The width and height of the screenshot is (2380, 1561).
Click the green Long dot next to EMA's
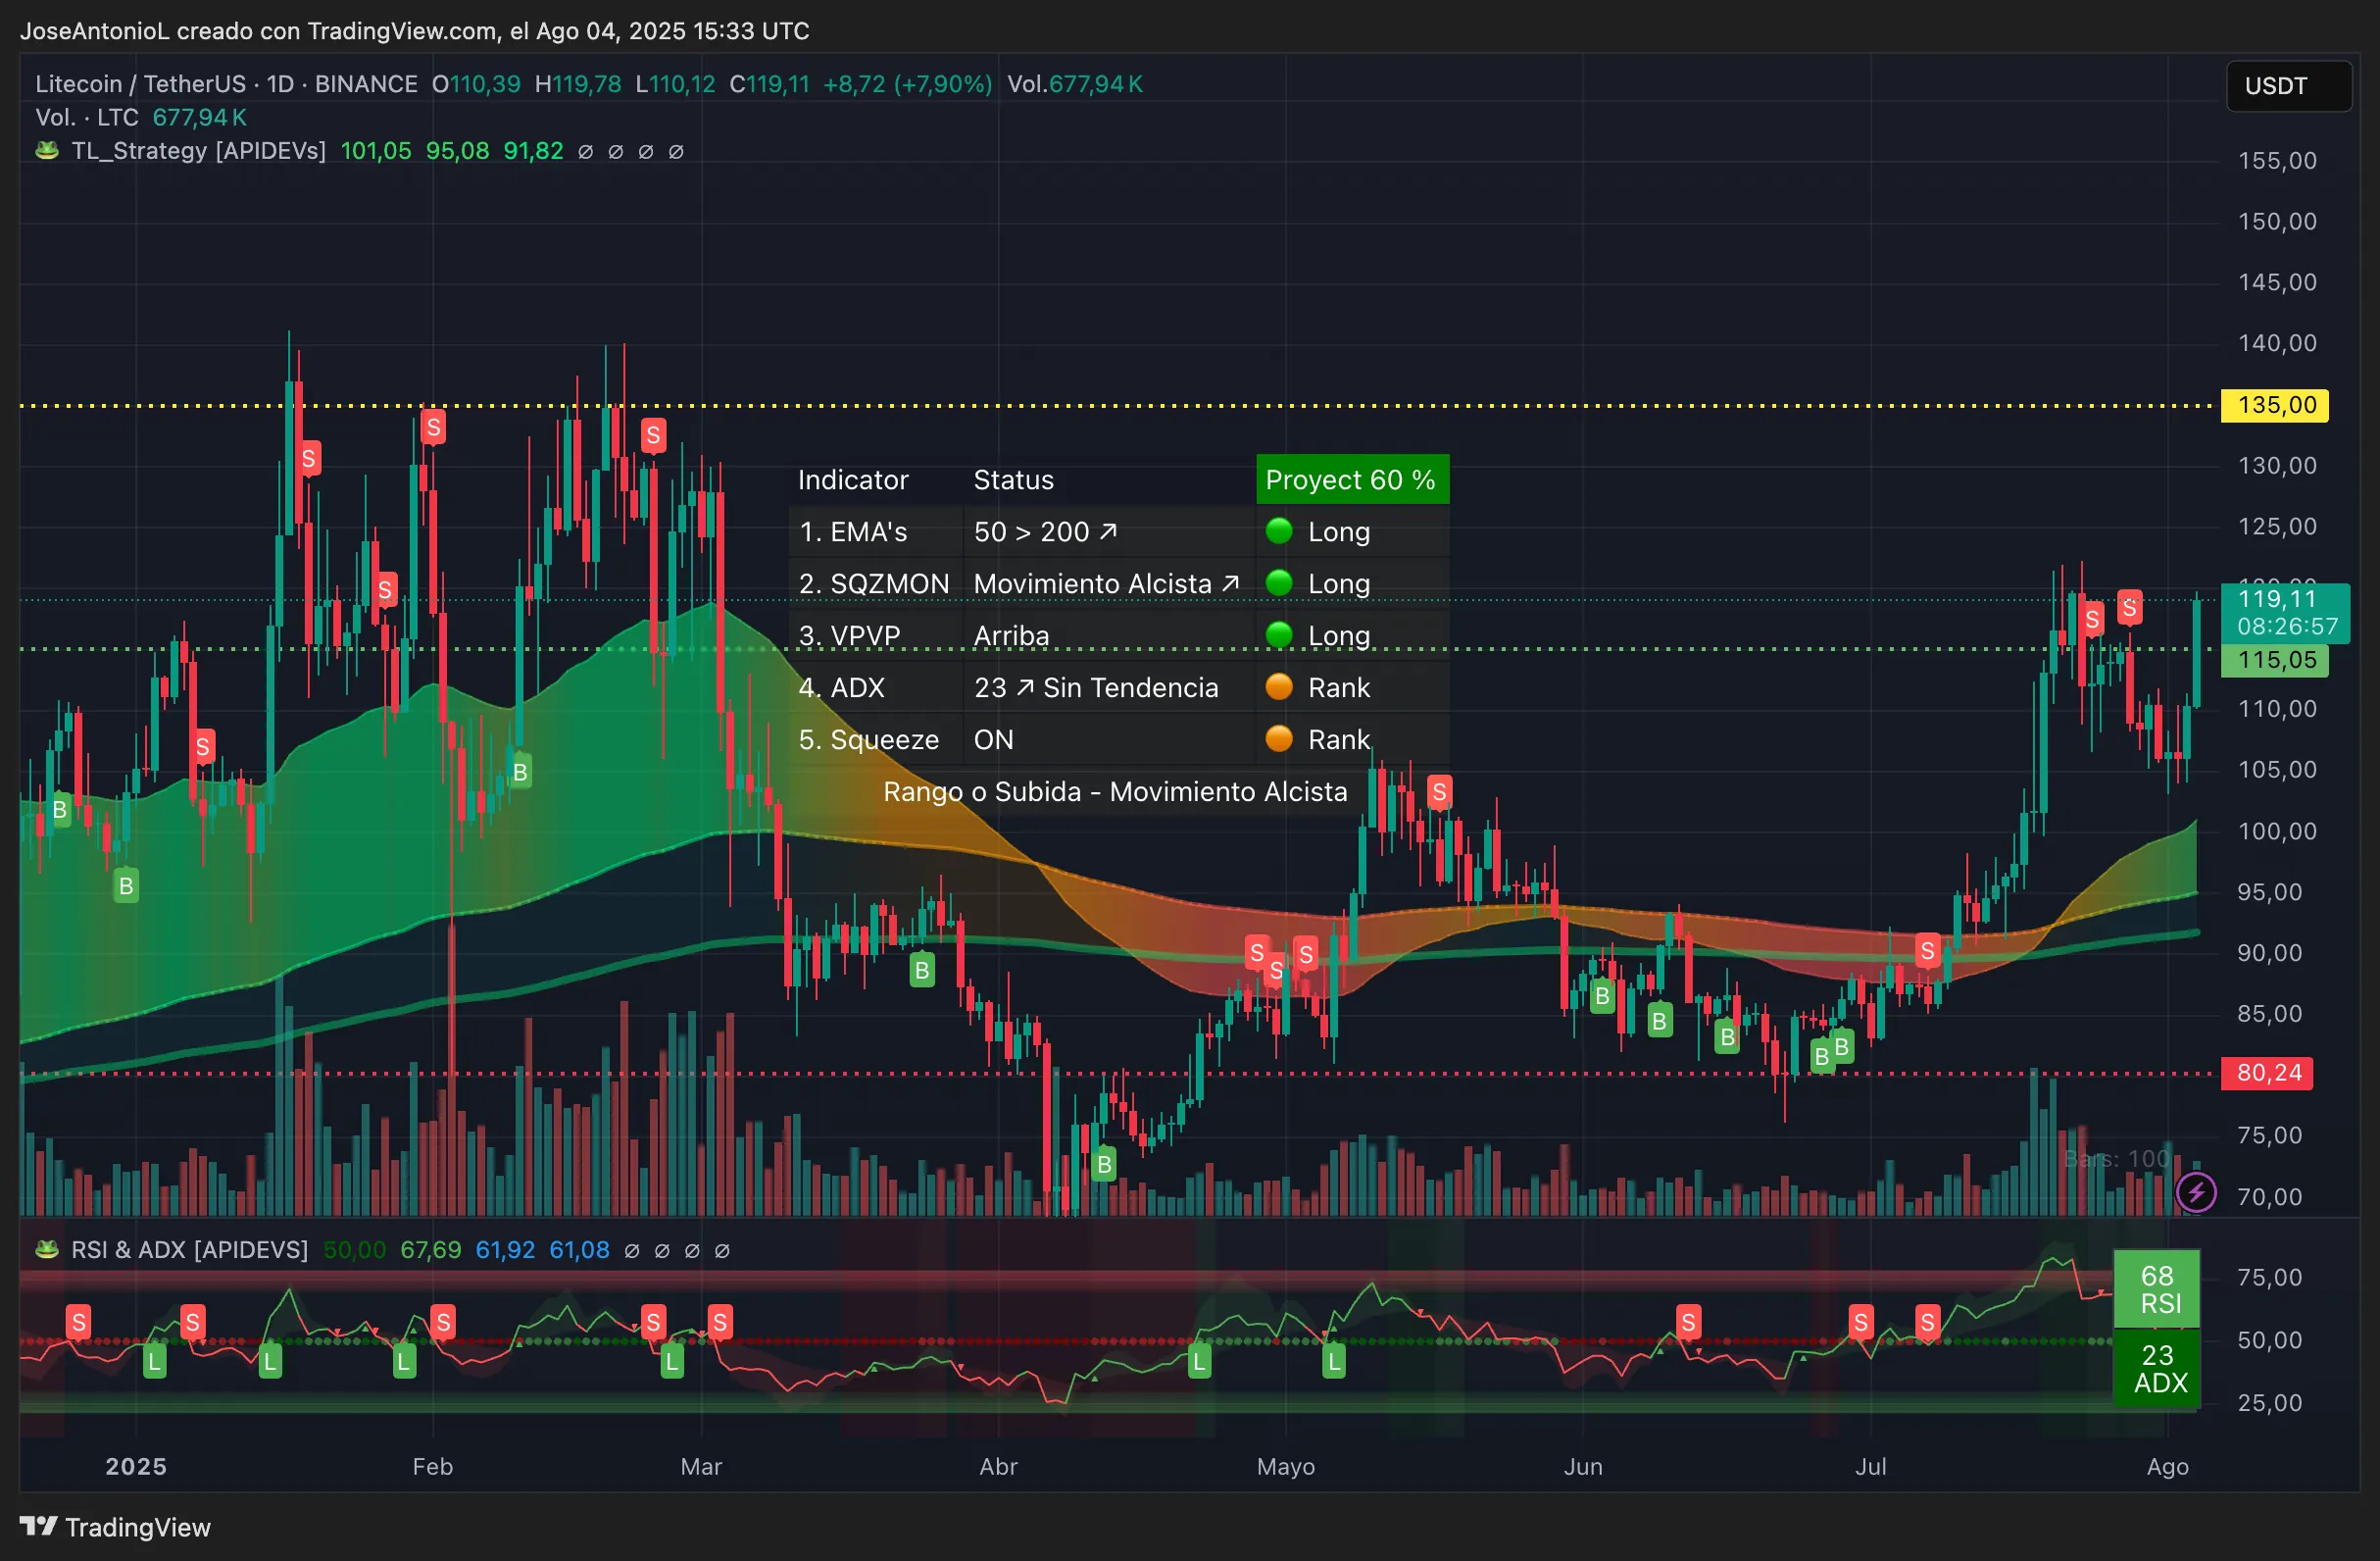click(1280, 531)
